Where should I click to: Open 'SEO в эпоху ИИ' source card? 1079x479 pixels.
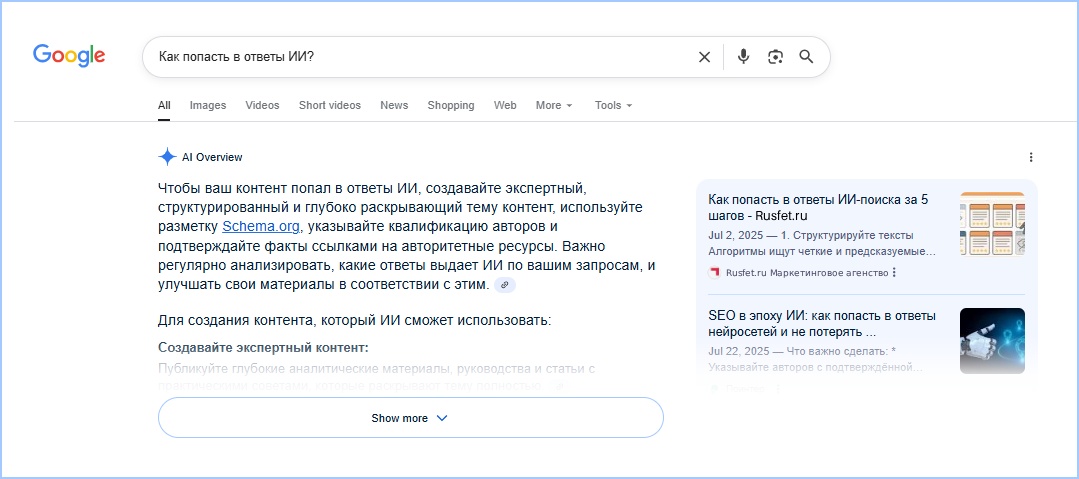coord(822,323)
